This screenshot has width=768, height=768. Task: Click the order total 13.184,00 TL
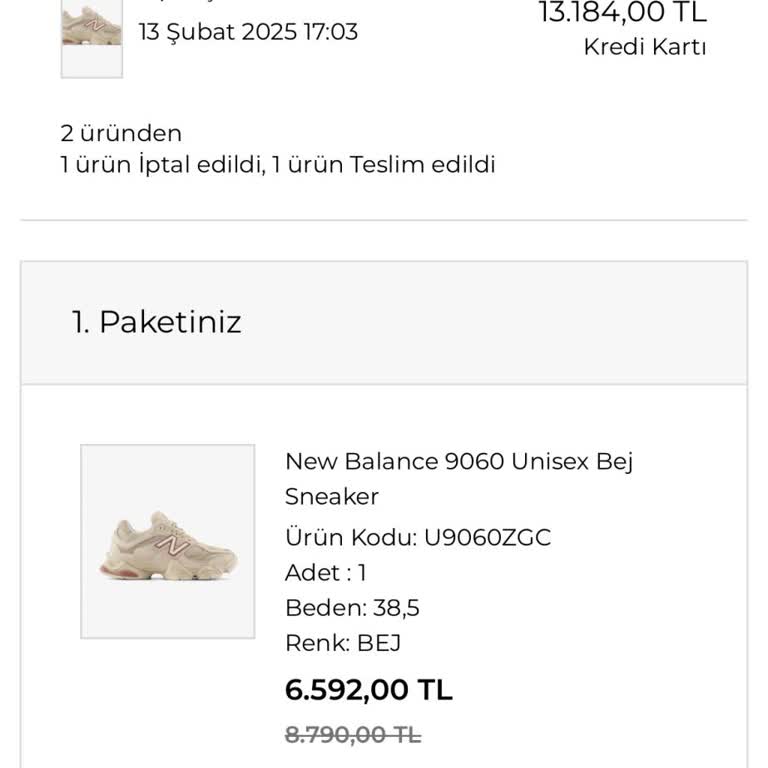point(622,13)
